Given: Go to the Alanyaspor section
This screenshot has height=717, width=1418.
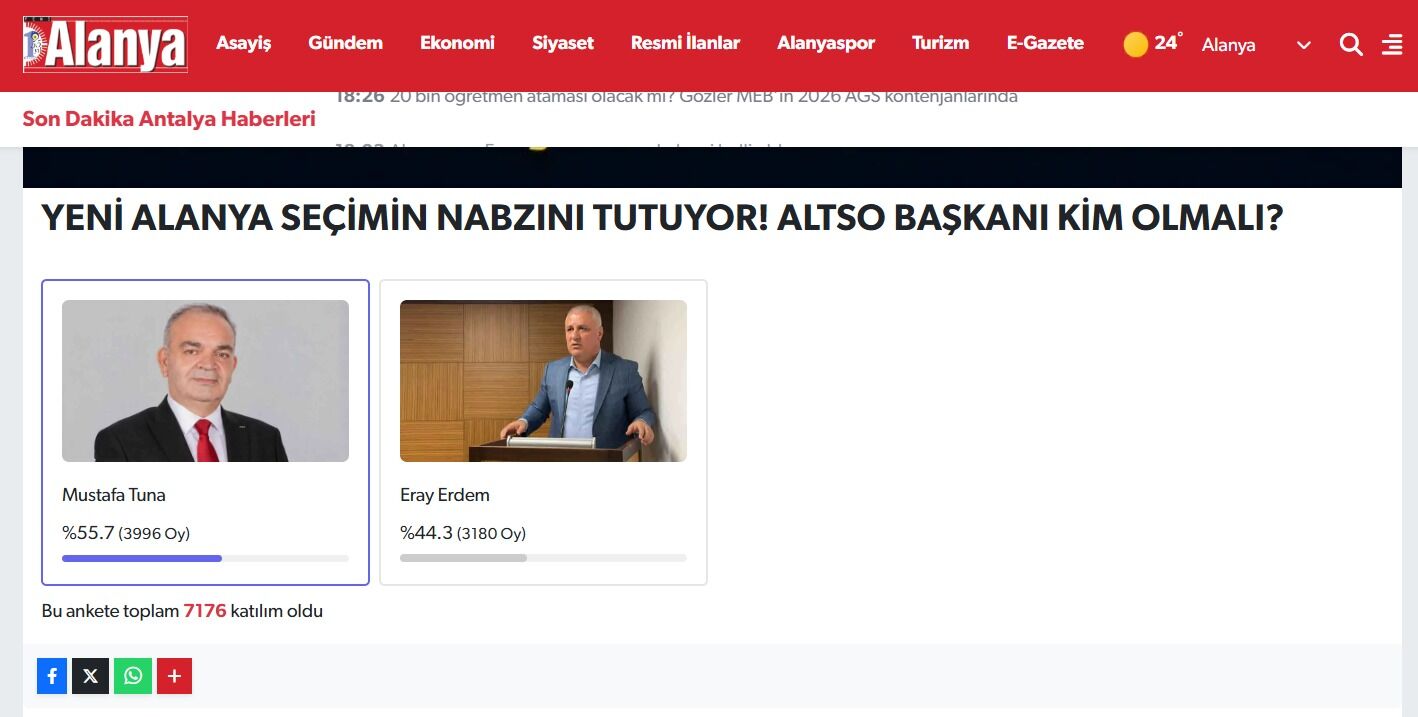Looking at the screenshot, I should 826,43.
